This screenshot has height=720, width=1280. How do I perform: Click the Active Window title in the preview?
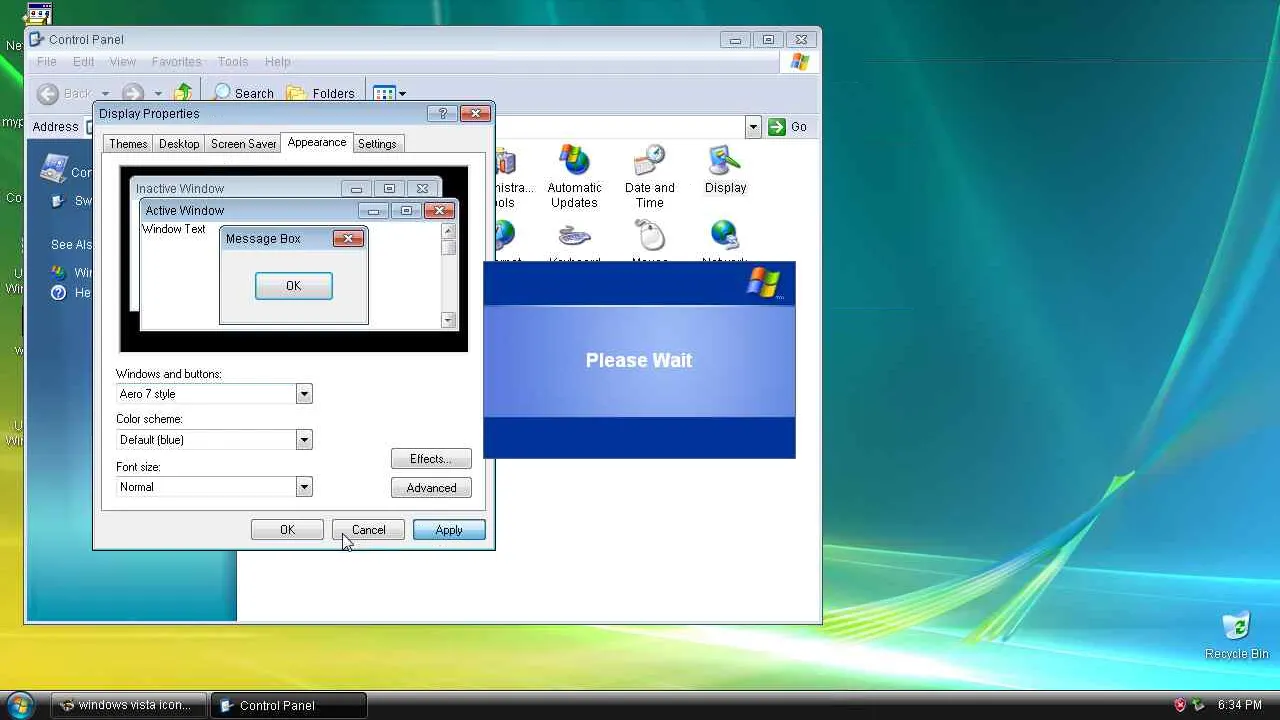click(x=185, y=210)
